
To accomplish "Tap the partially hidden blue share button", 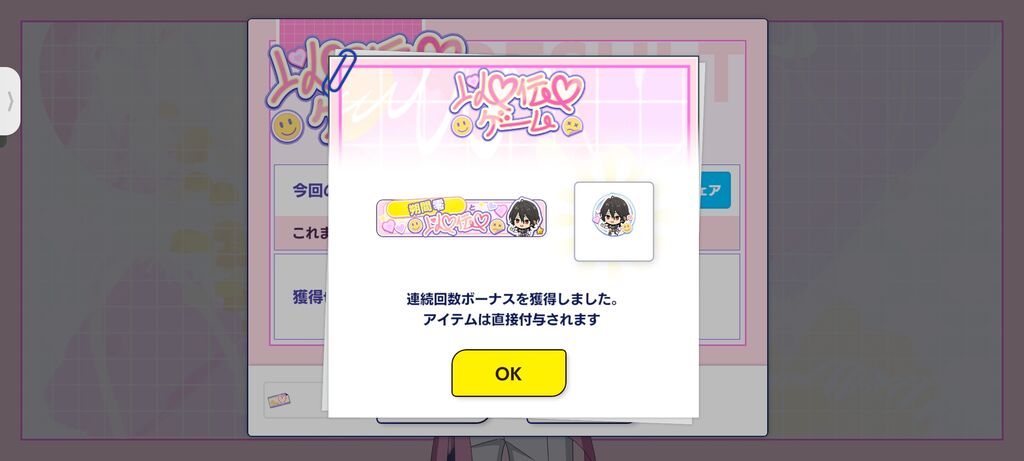I will click(714, 190).
